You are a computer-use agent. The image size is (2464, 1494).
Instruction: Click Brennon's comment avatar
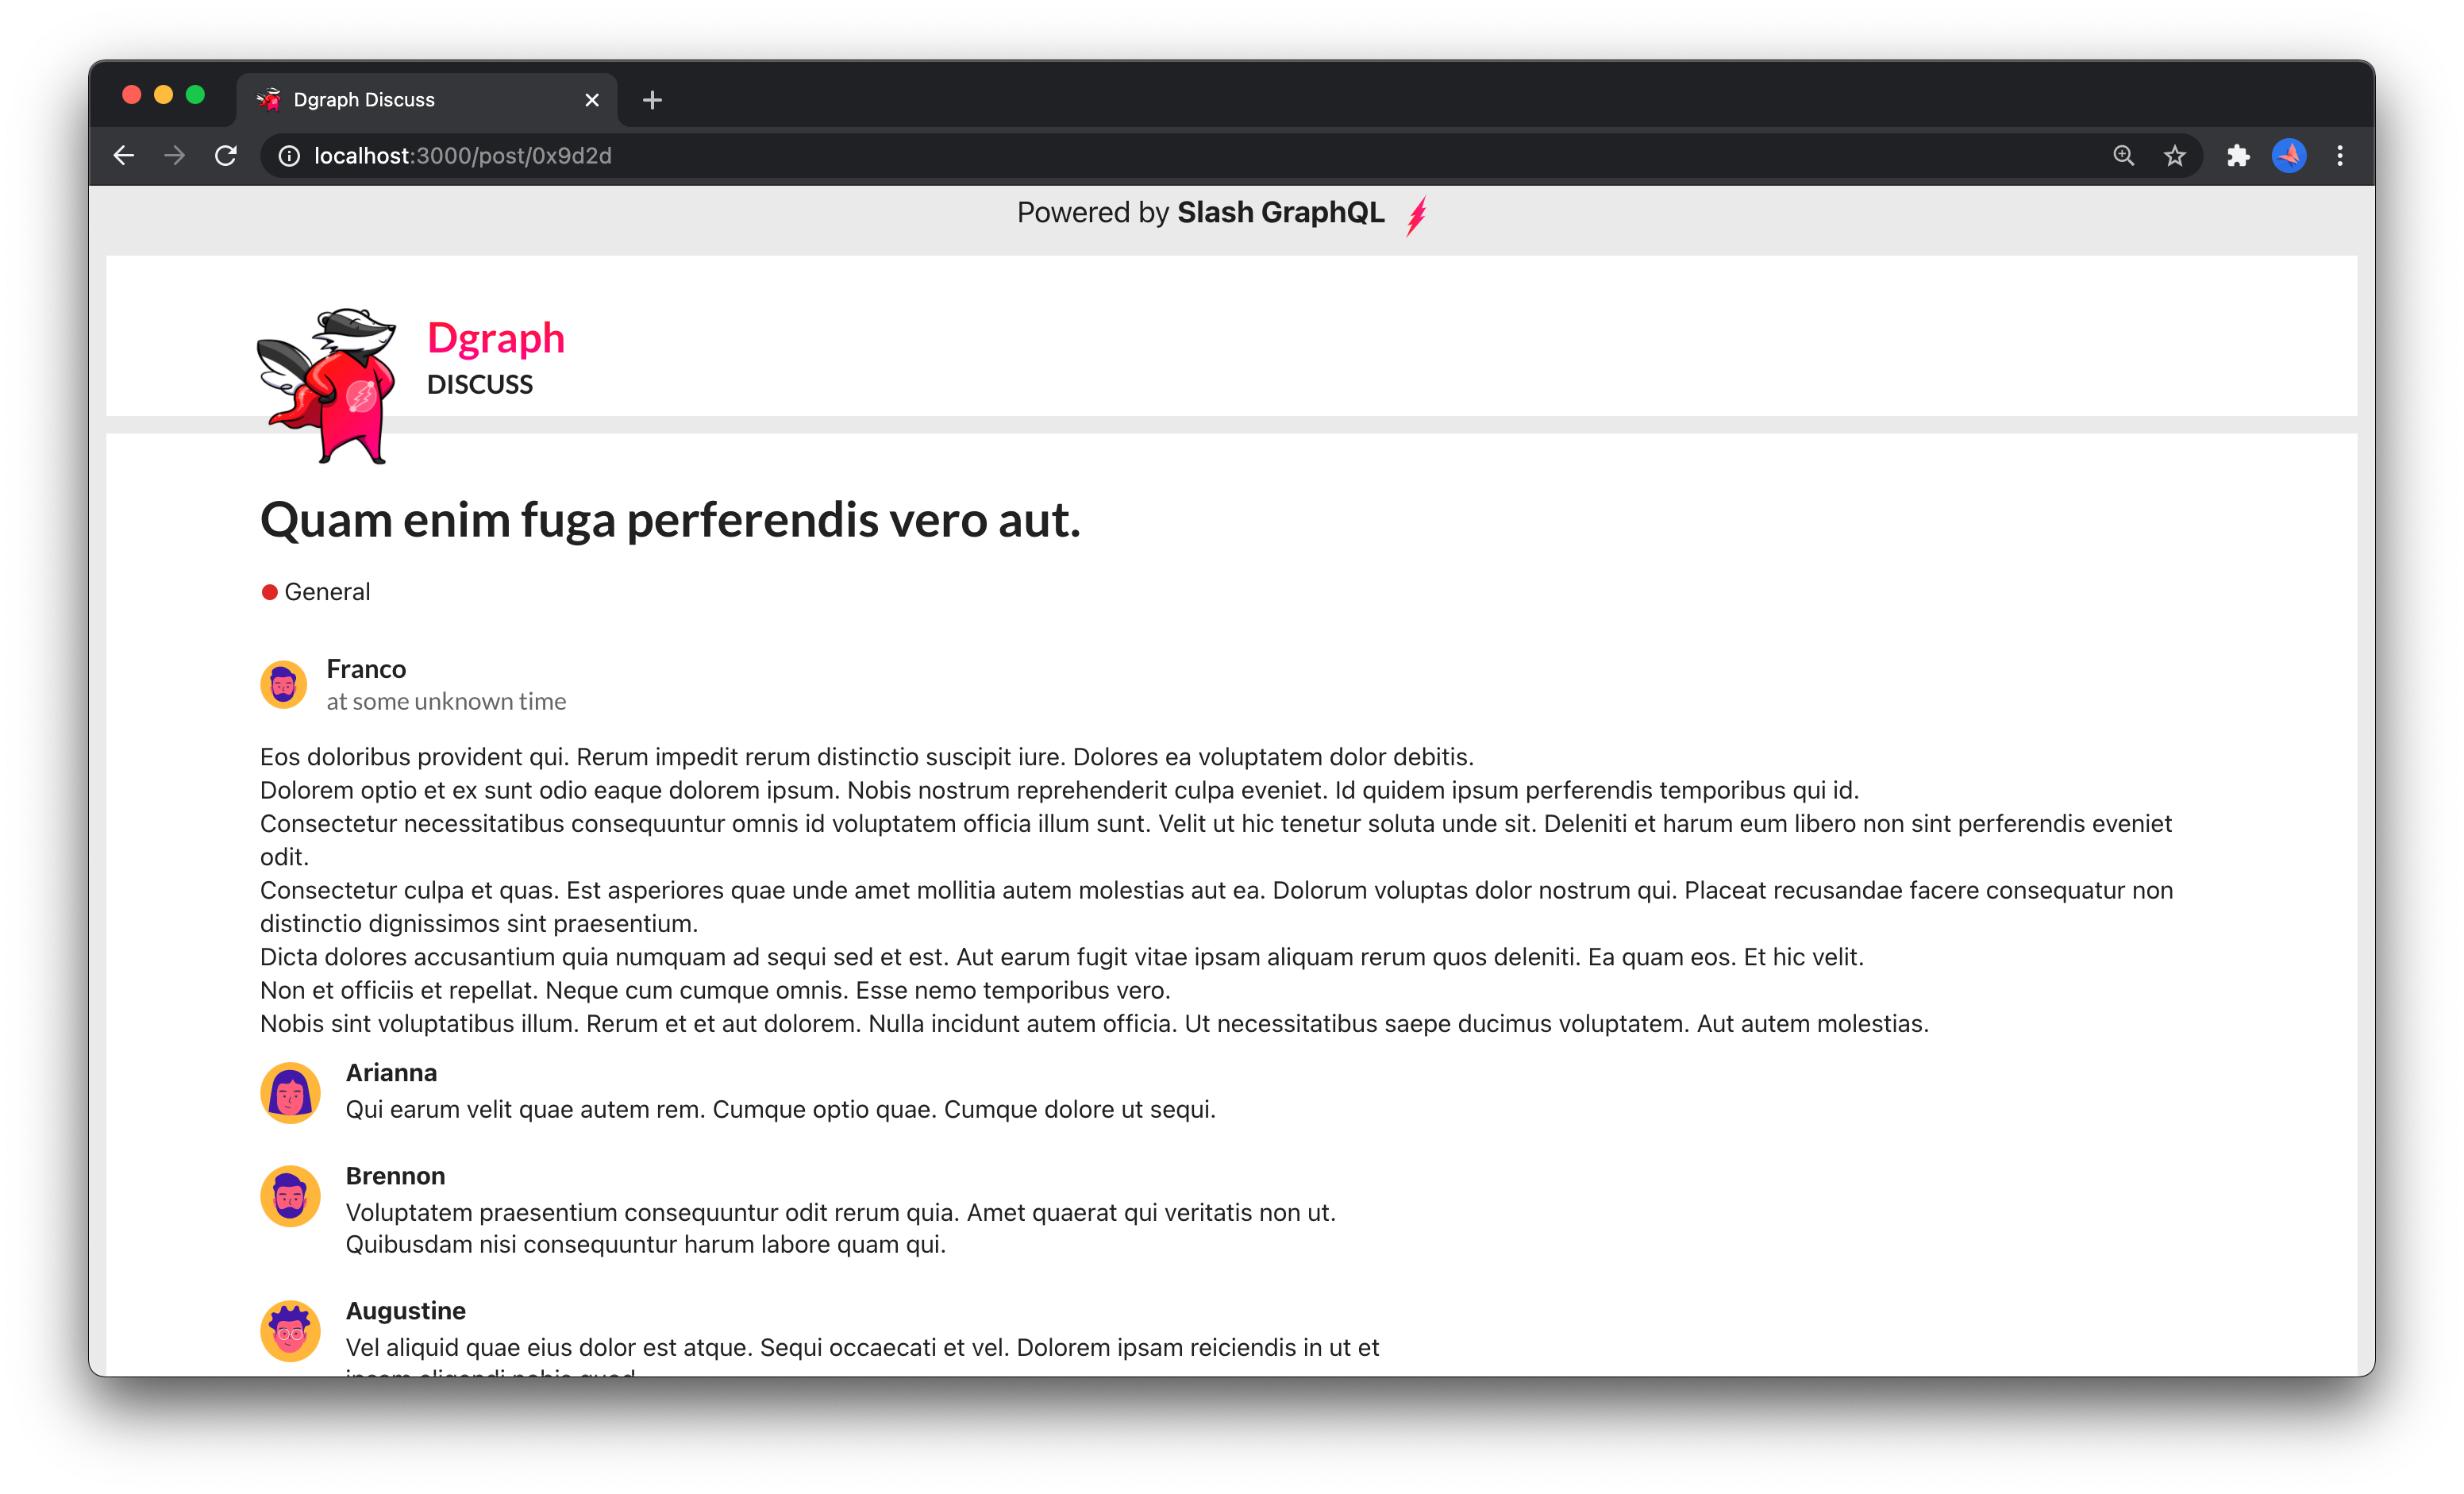290,1196
